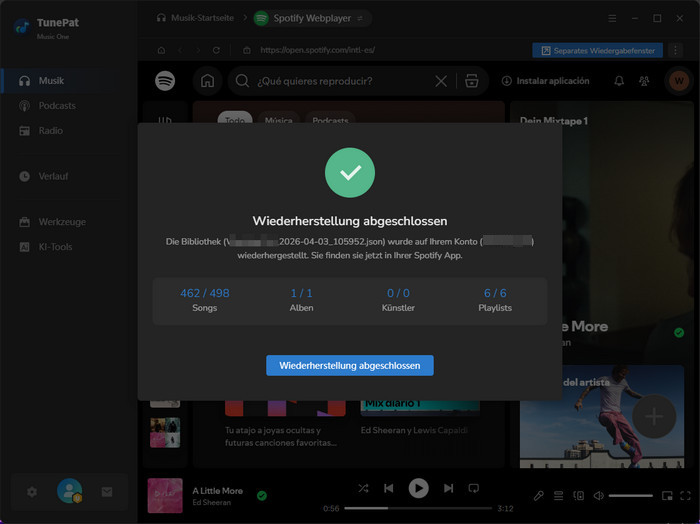Open the Podcasts section in the sidebar
The image size is (700, 524).
pos(69,106)
